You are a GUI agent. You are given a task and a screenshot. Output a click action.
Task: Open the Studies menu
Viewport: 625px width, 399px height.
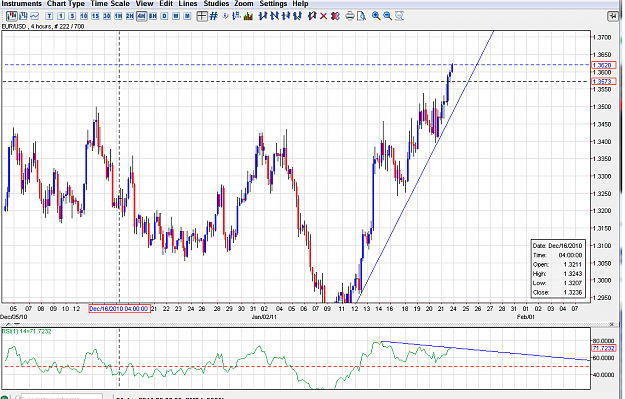click(216, 4)
